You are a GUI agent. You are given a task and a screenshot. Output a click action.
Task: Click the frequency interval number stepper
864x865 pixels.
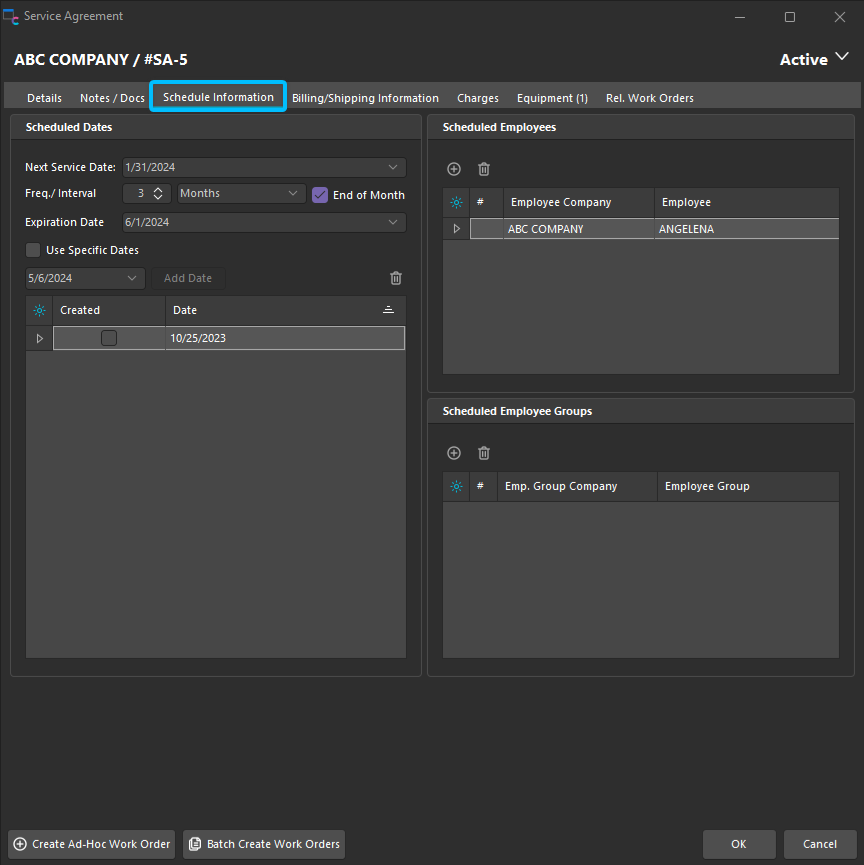[158, 193]
